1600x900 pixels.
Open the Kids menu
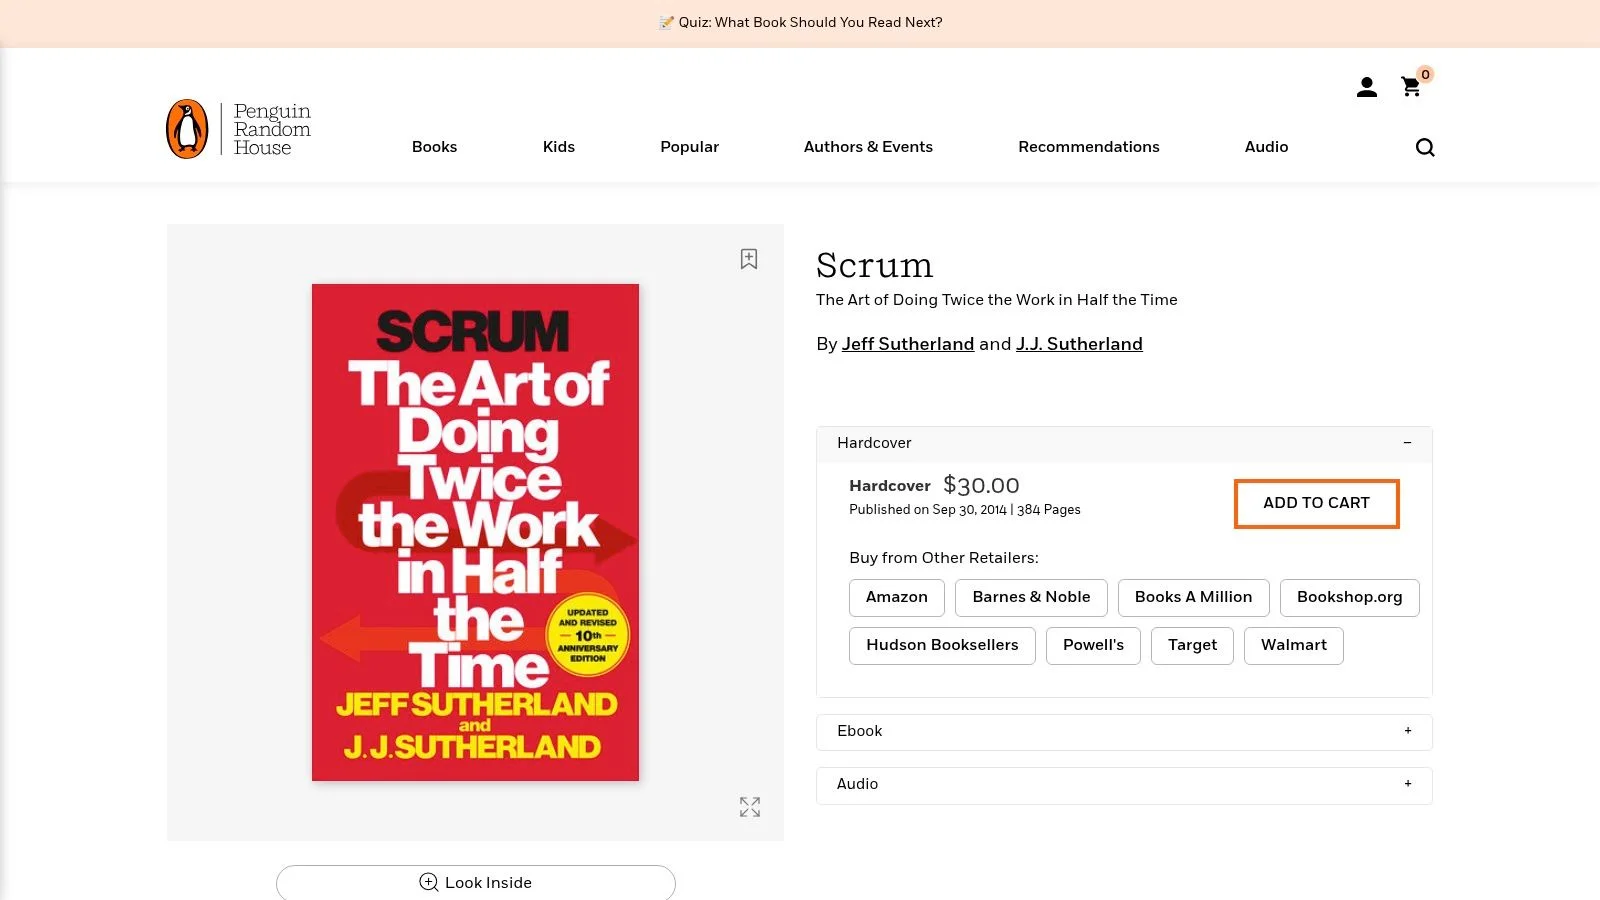pyautogui.click(x=559, y=147)
